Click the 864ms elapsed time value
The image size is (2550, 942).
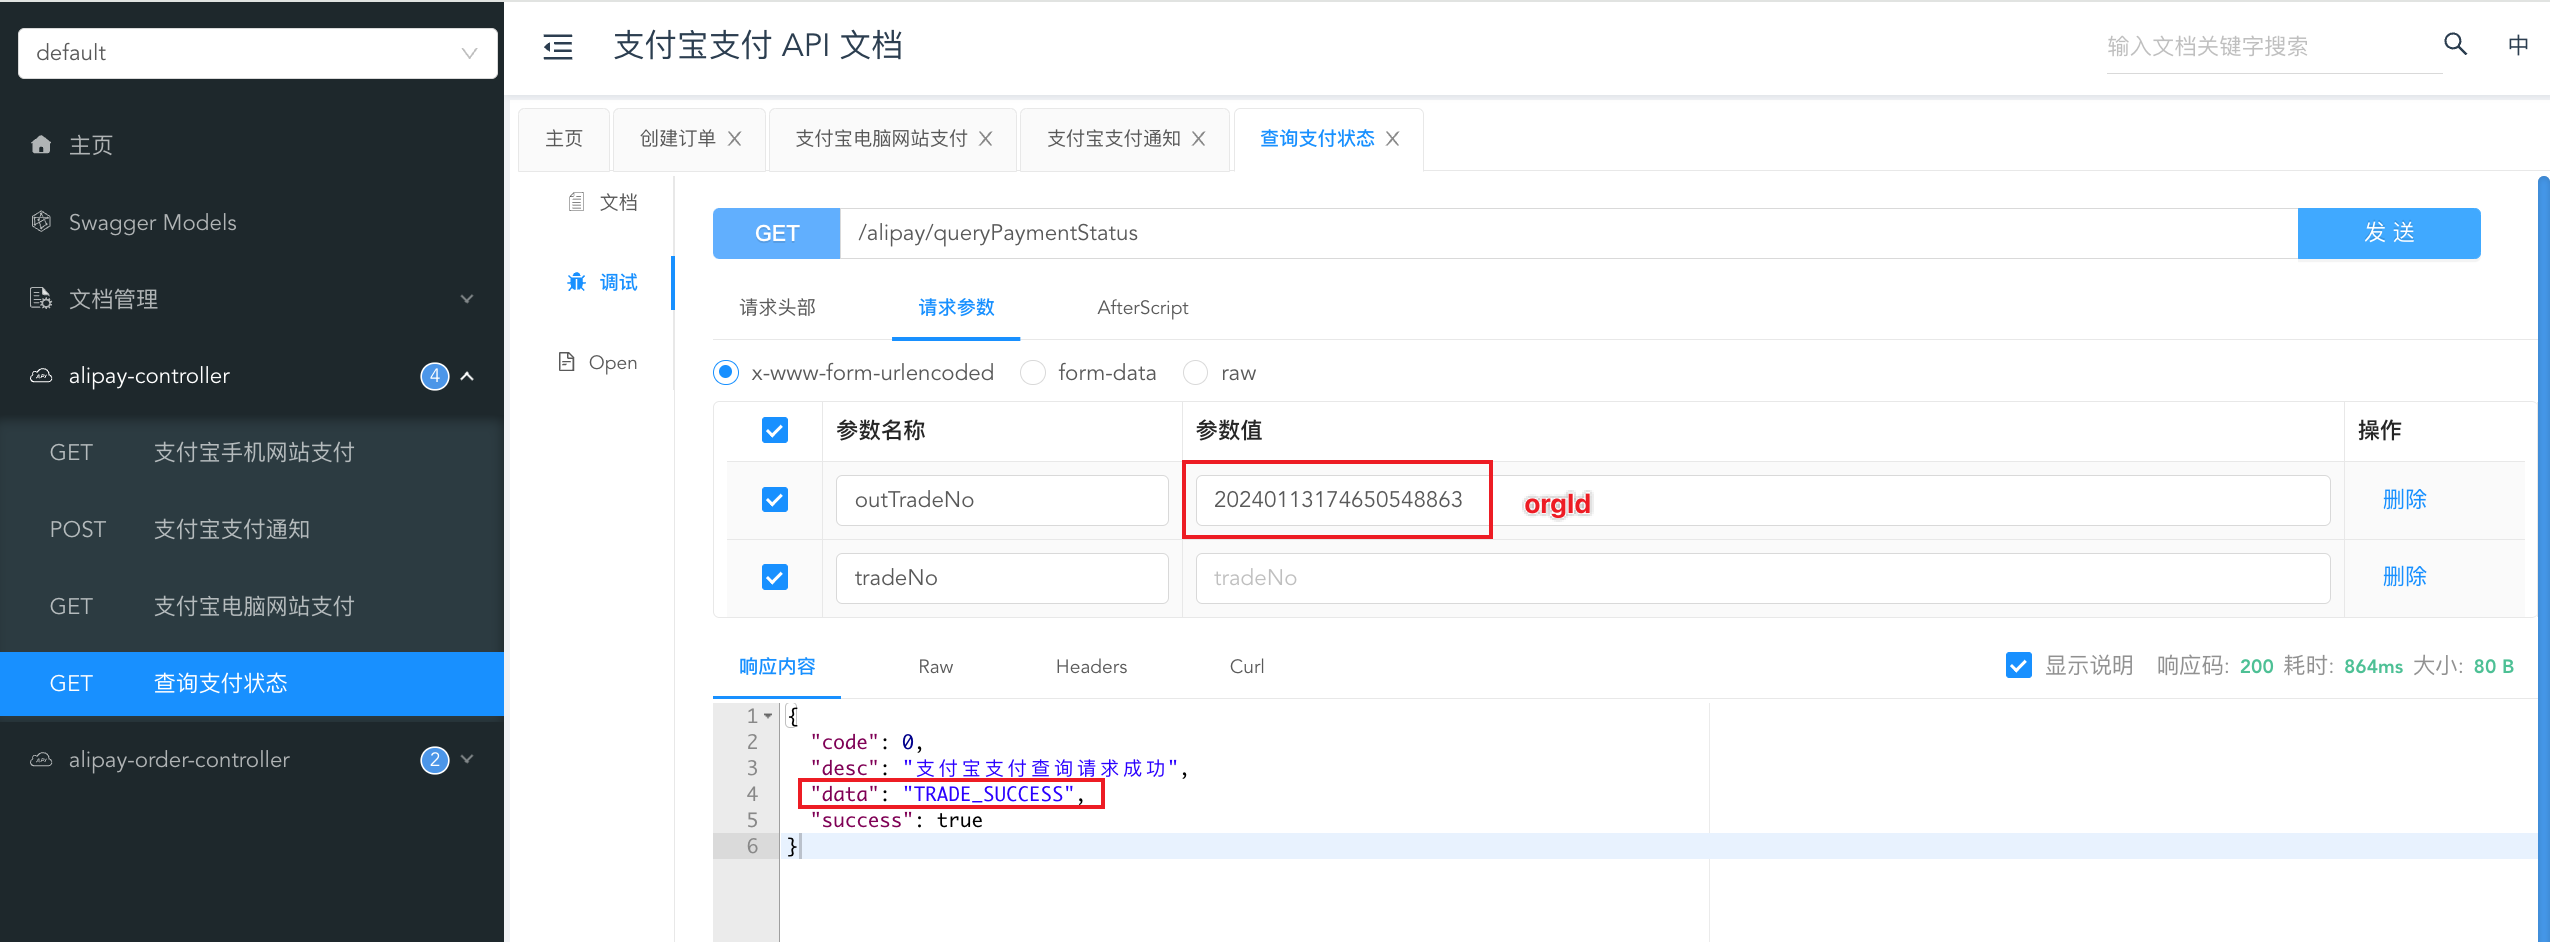pos(2373,667)
